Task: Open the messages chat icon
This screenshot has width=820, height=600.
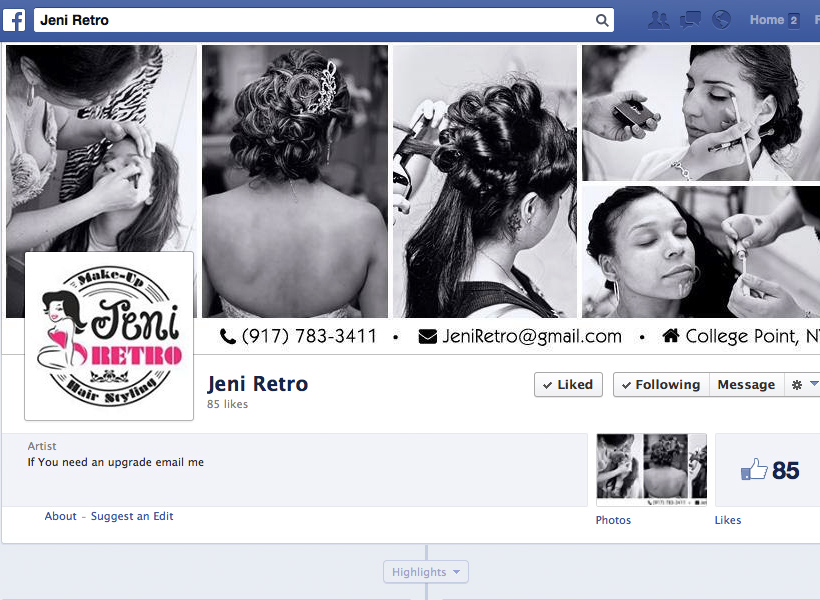Action: 690,20
